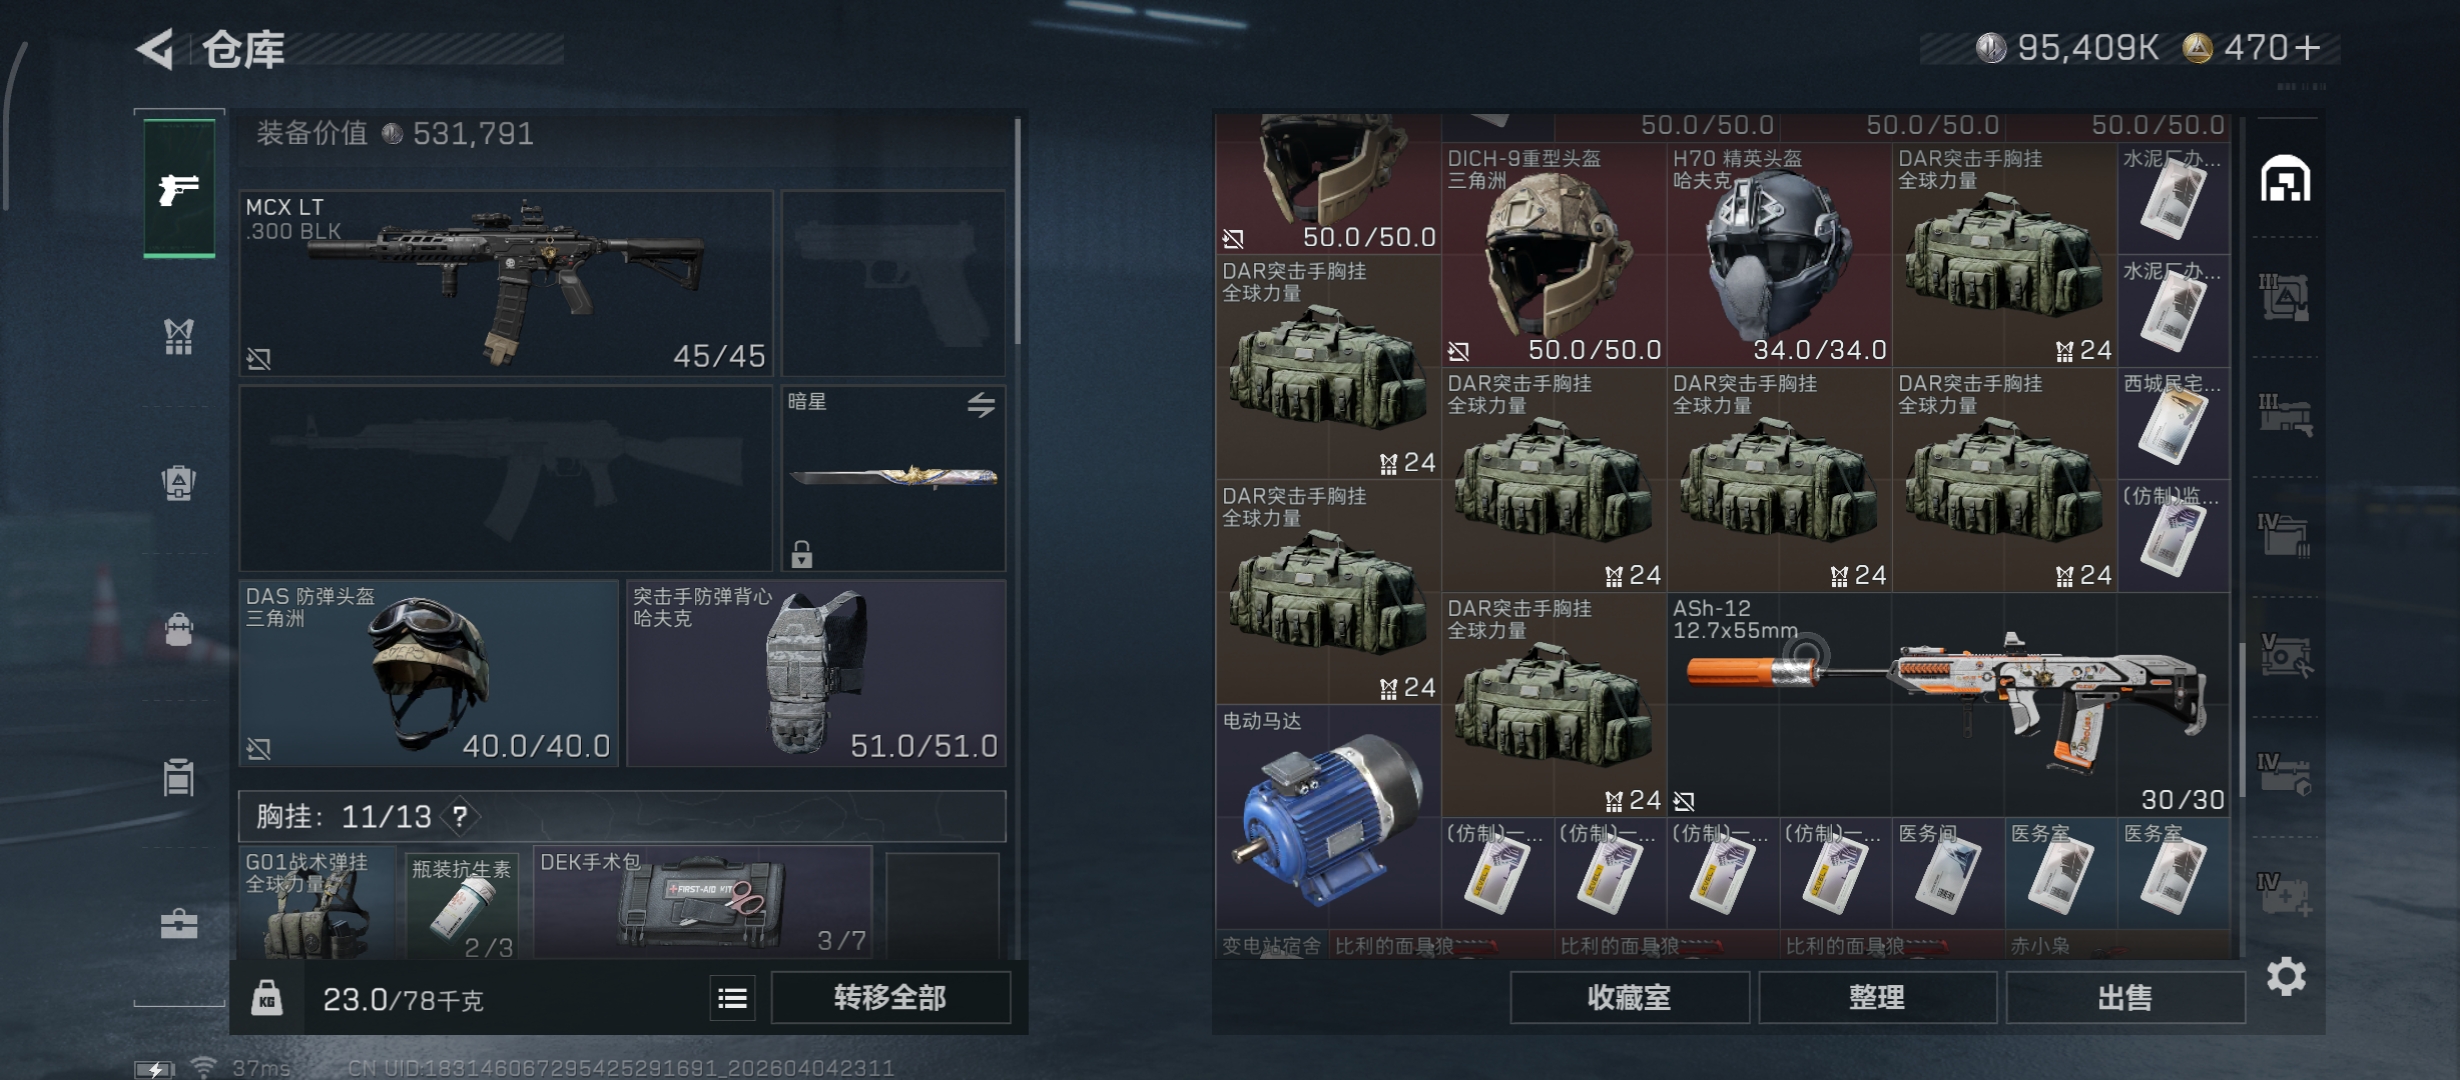The image size is (2460, 1080).
Task: Toggle the item list view icon
Action: point(733,998)
